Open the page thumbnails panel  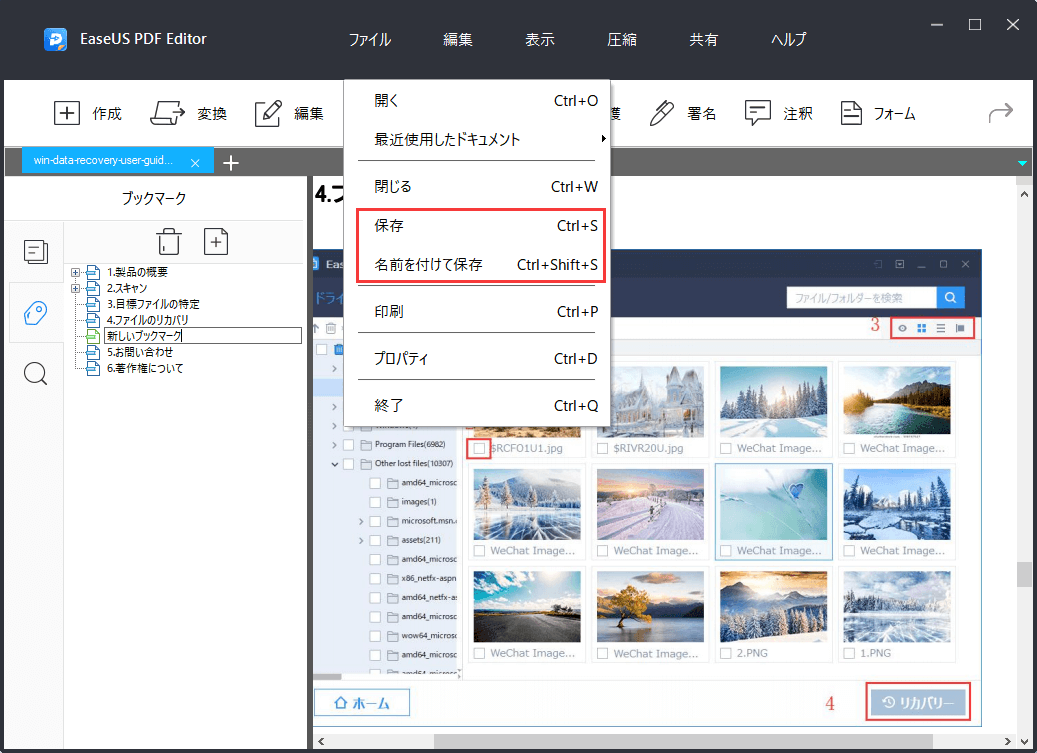[x=36, y=252]
